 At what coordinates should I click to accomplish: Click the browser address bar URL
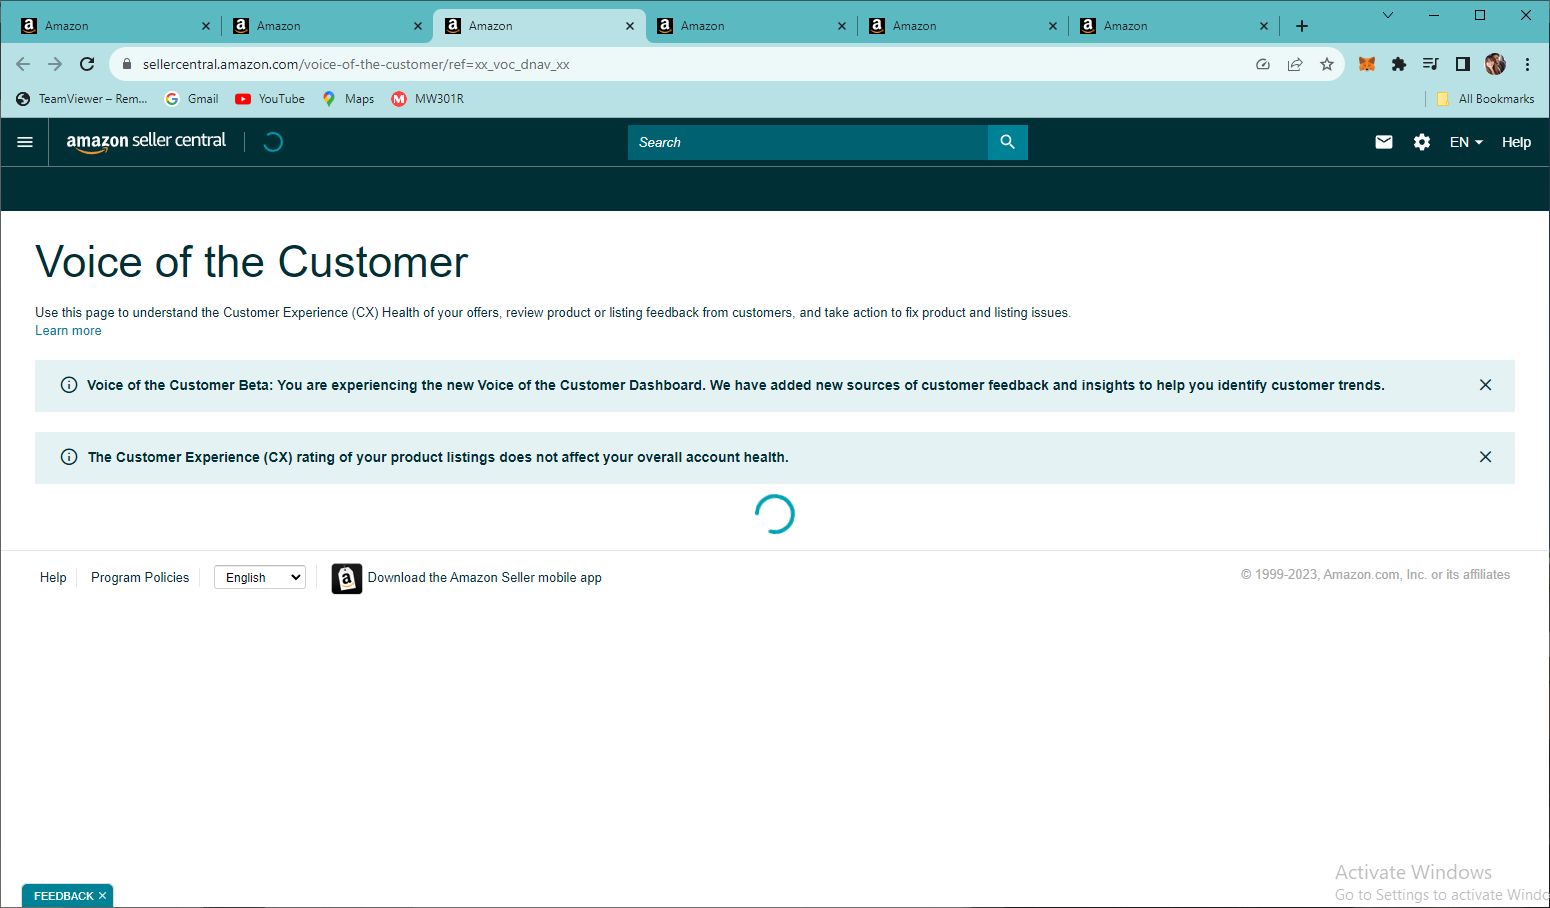(356, 64)
